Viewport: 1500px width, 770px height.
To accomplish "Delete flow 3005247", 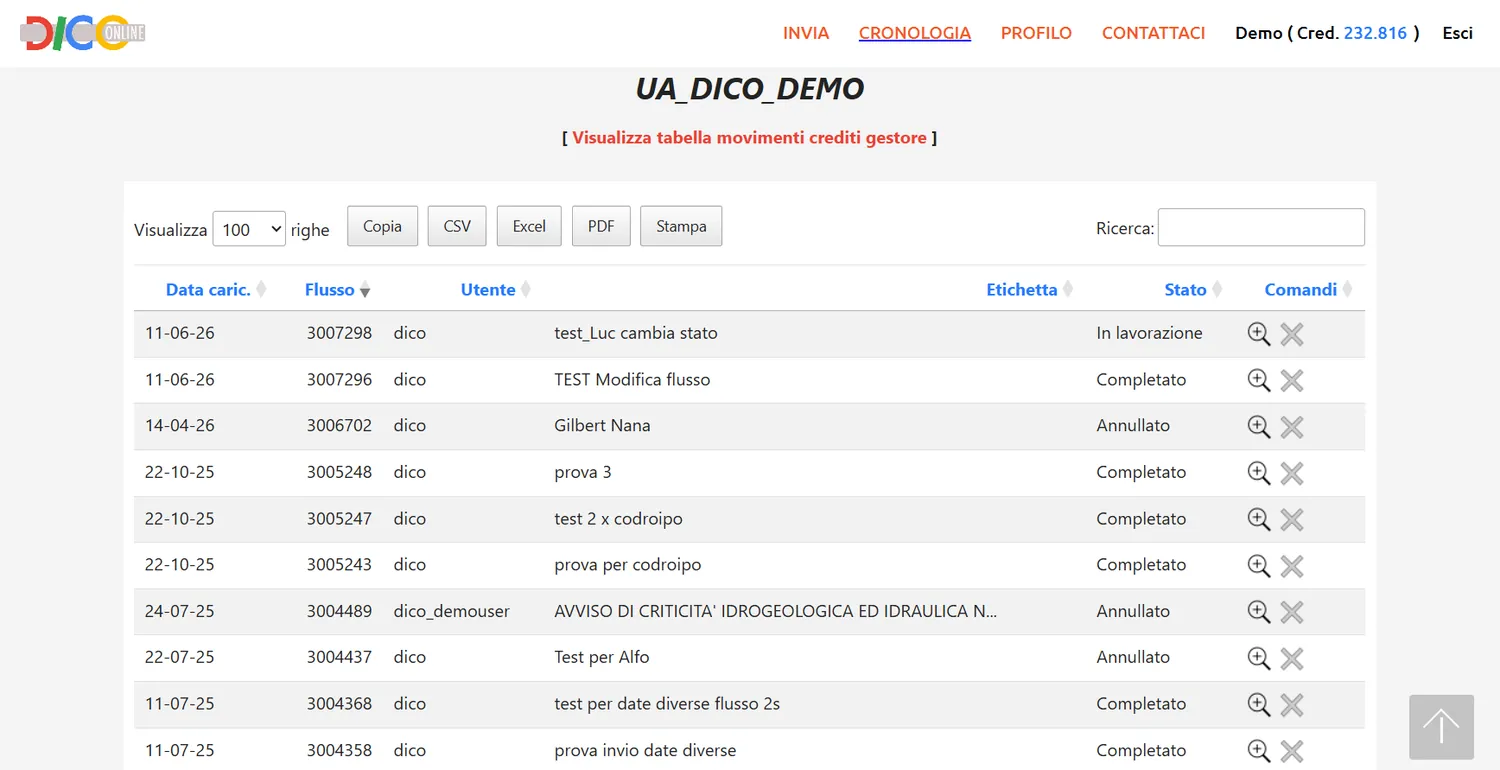I will 1292,519.
